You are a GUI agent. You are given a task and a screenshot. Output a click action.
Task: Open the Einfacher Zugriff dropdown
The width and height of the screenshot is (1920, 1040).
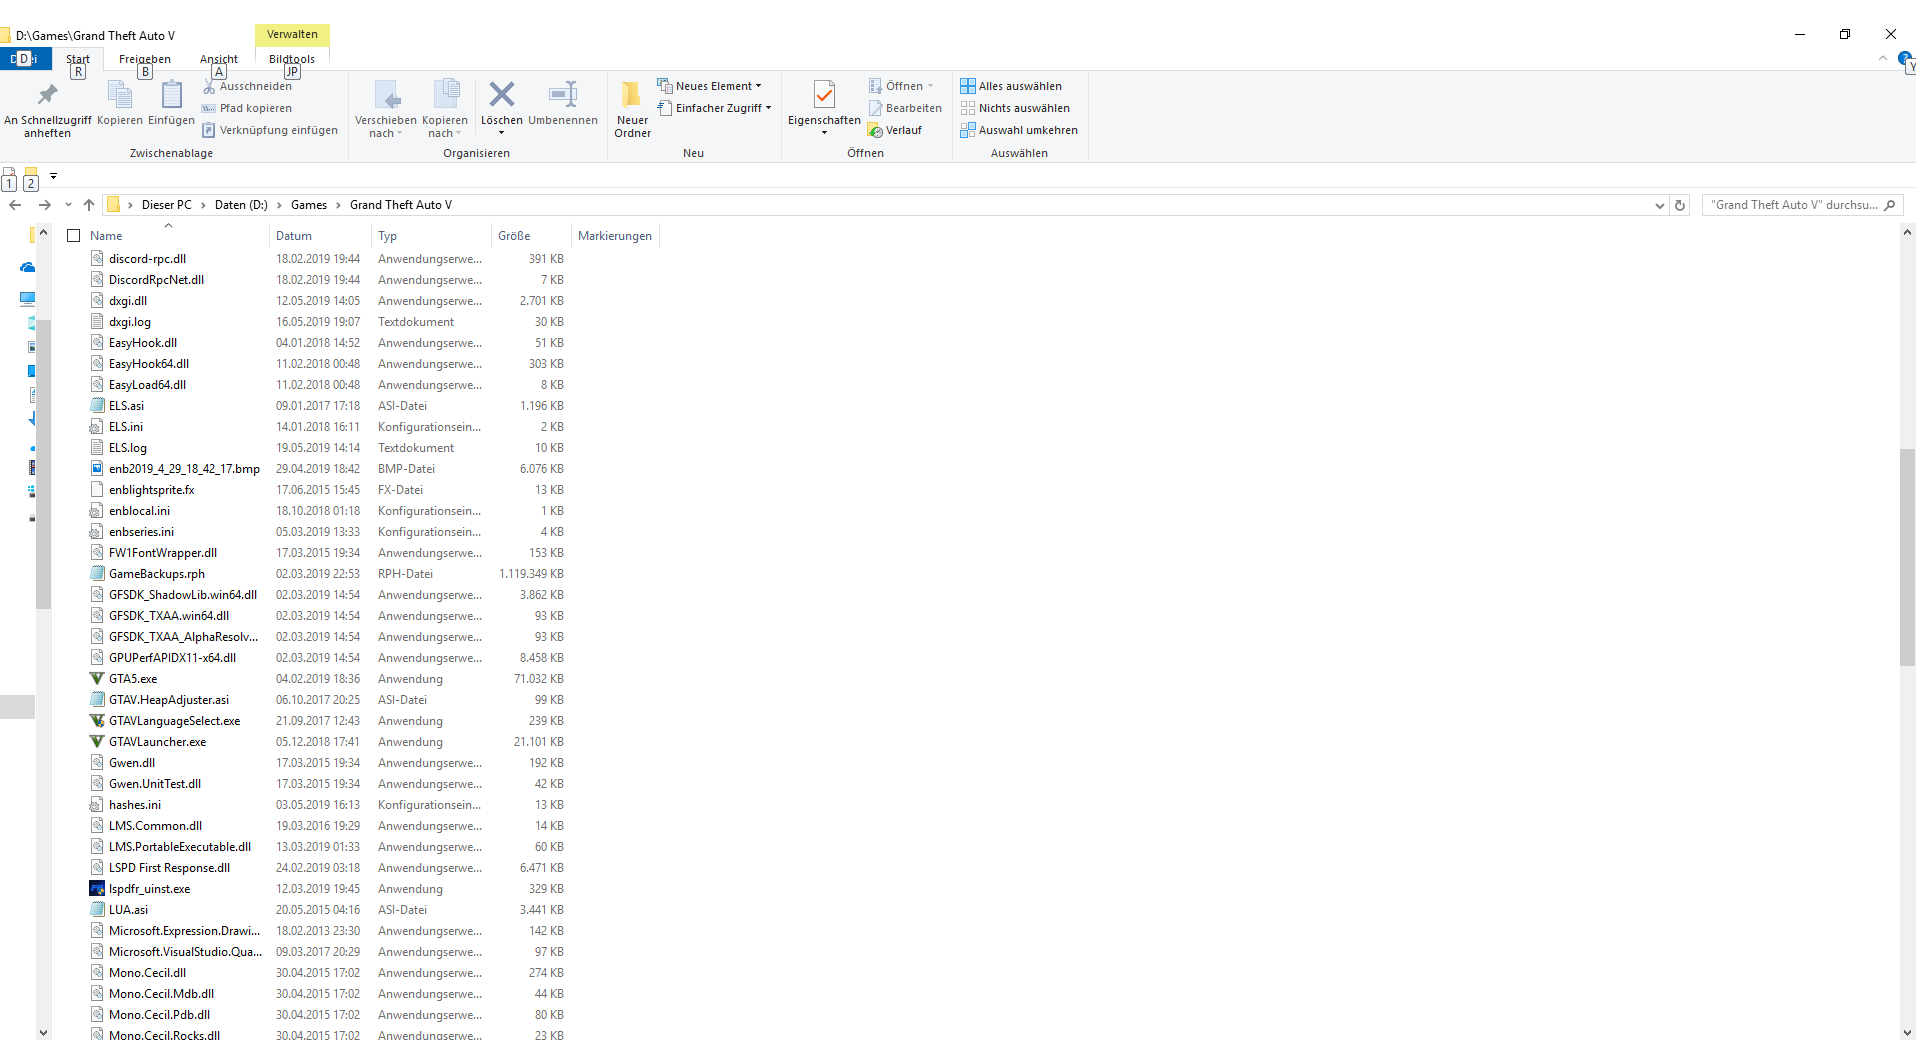768,108
